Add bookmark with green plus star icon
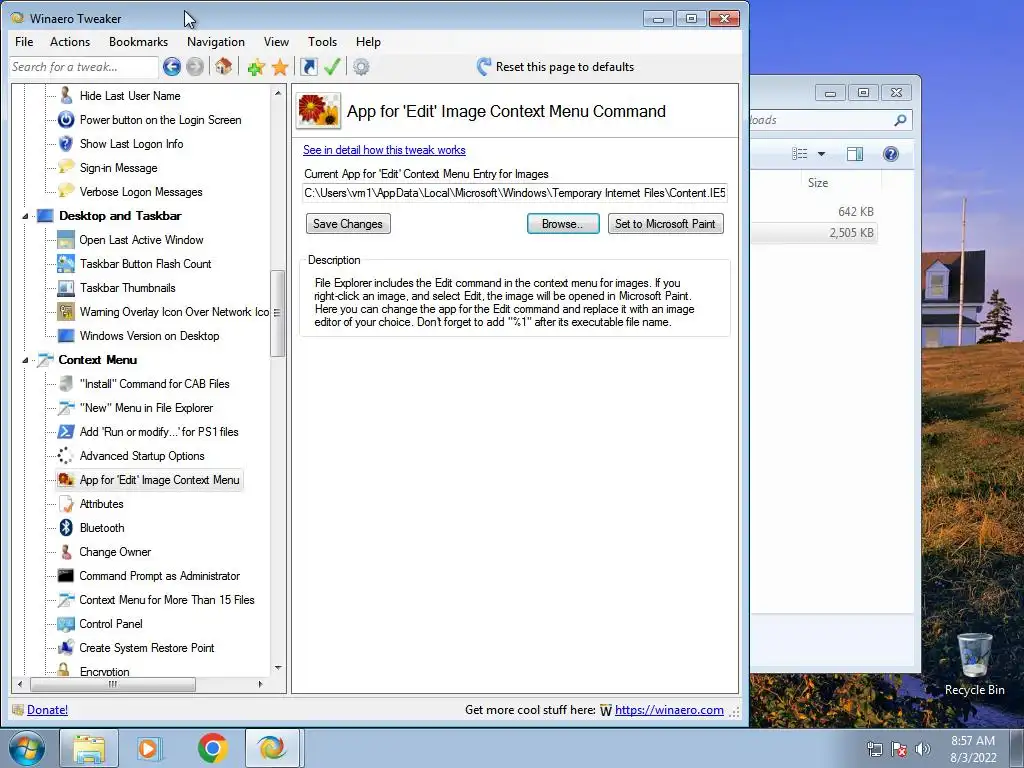Screen dimensions: 1024x768 pos(256,67)
